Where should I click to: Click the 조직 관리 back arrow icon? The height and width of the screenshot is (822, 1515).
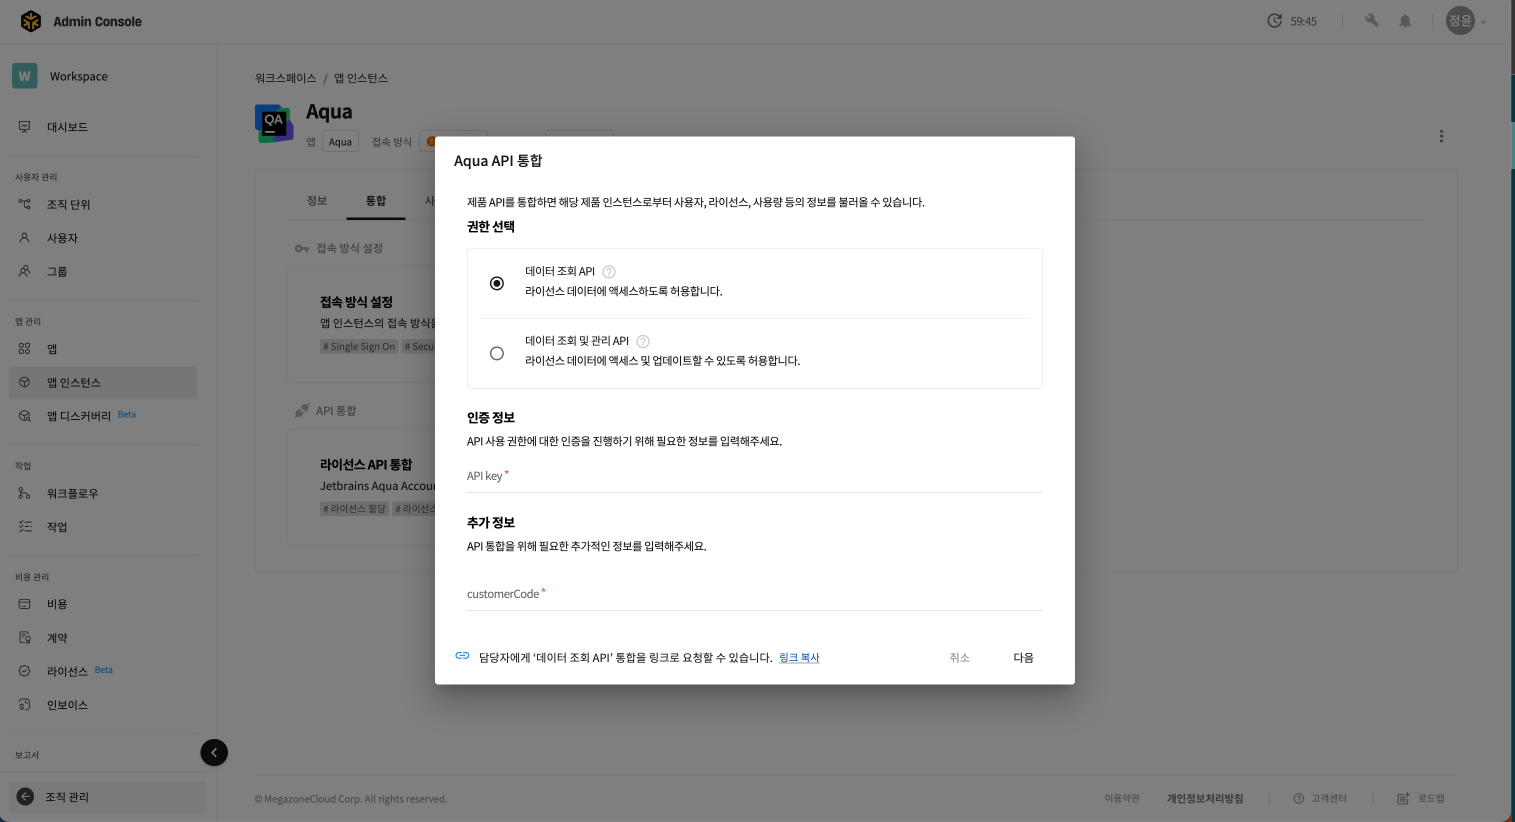point(26,797)
